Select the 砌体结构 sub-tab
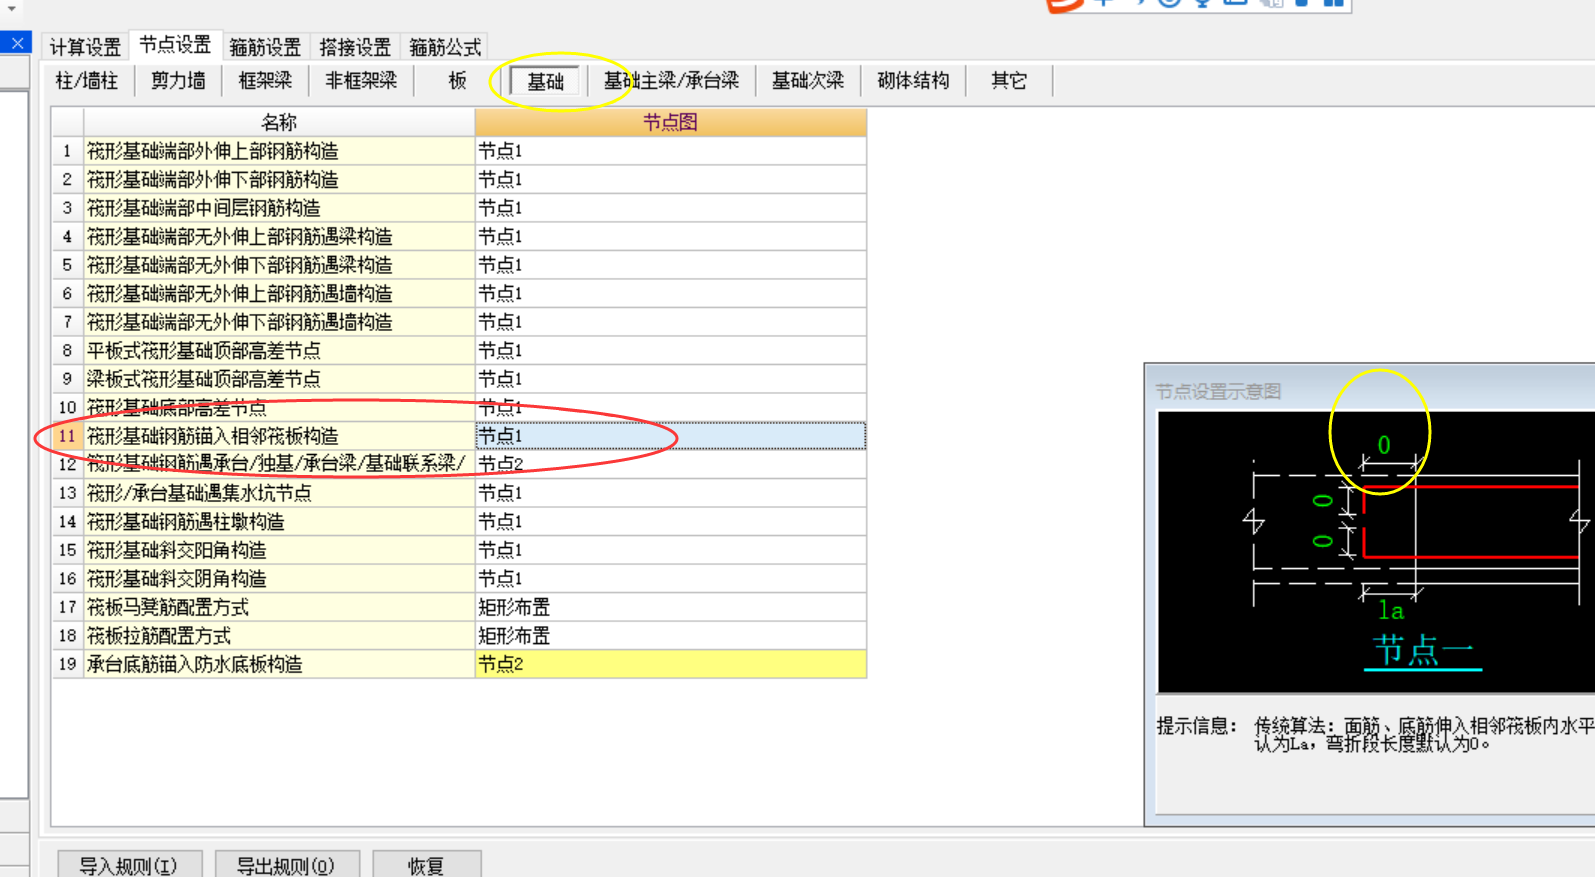1595x877 pixels. coord(913,81)
